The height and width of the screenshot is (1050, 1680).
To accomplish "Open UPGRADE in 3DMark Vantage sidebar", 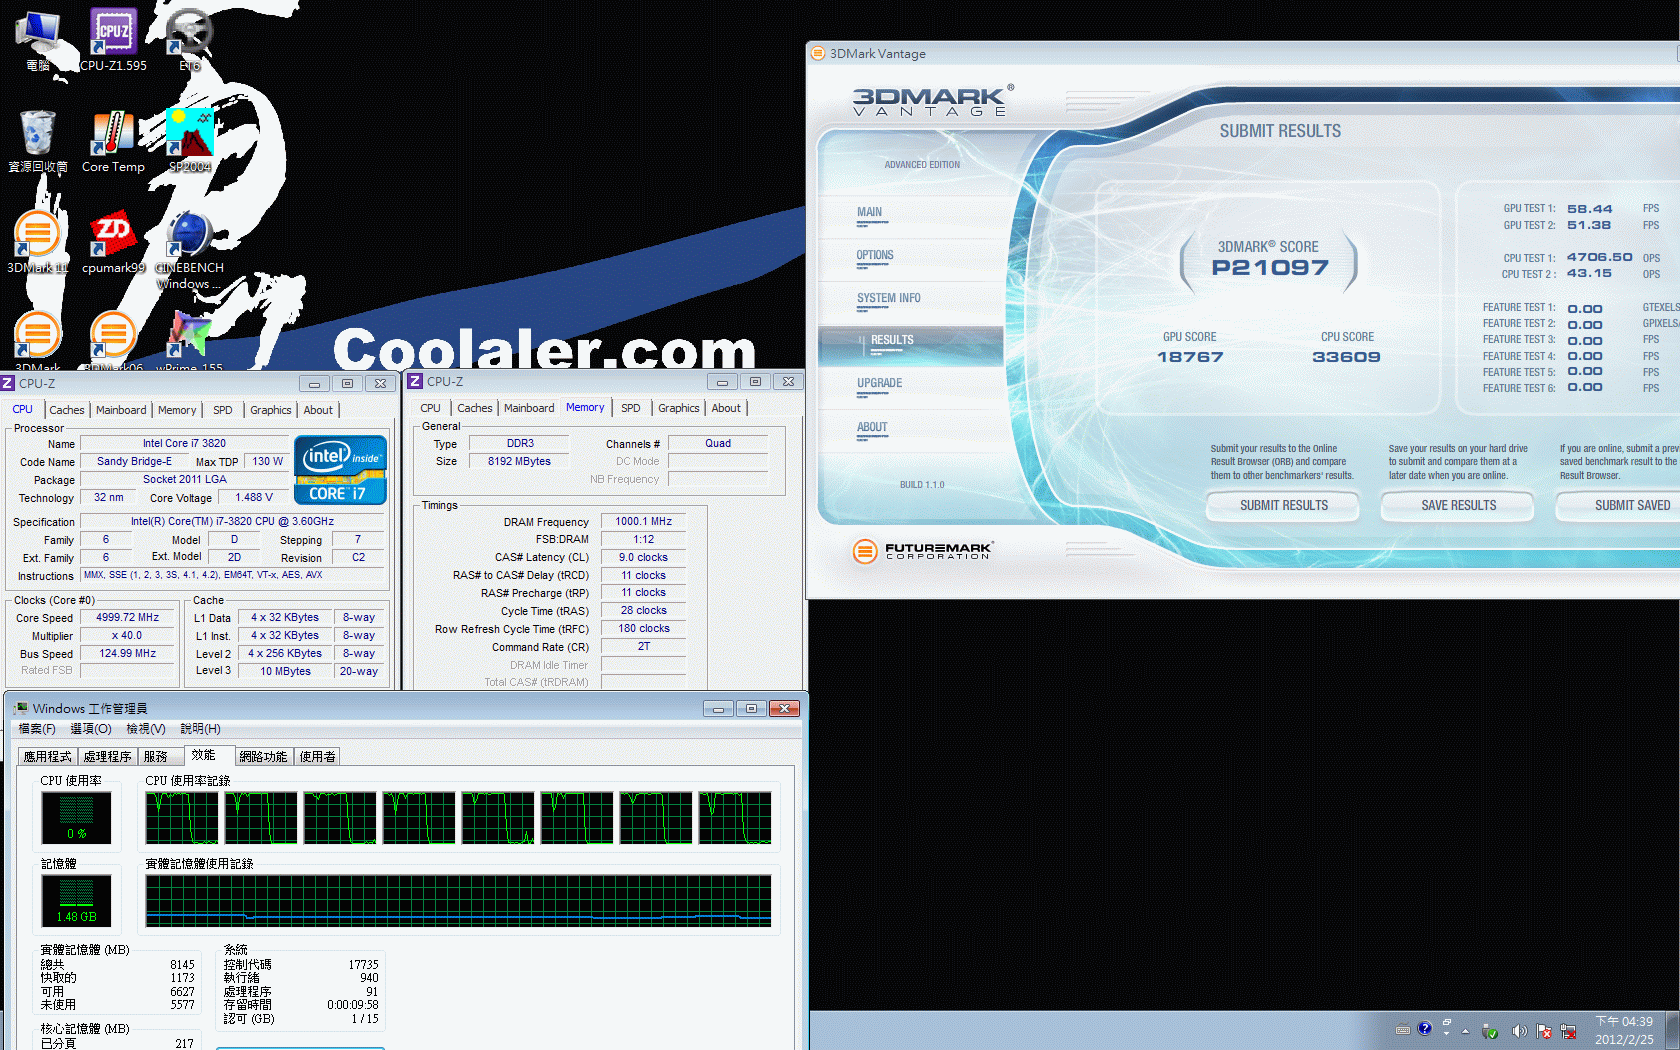I will [x=879, y=384].
